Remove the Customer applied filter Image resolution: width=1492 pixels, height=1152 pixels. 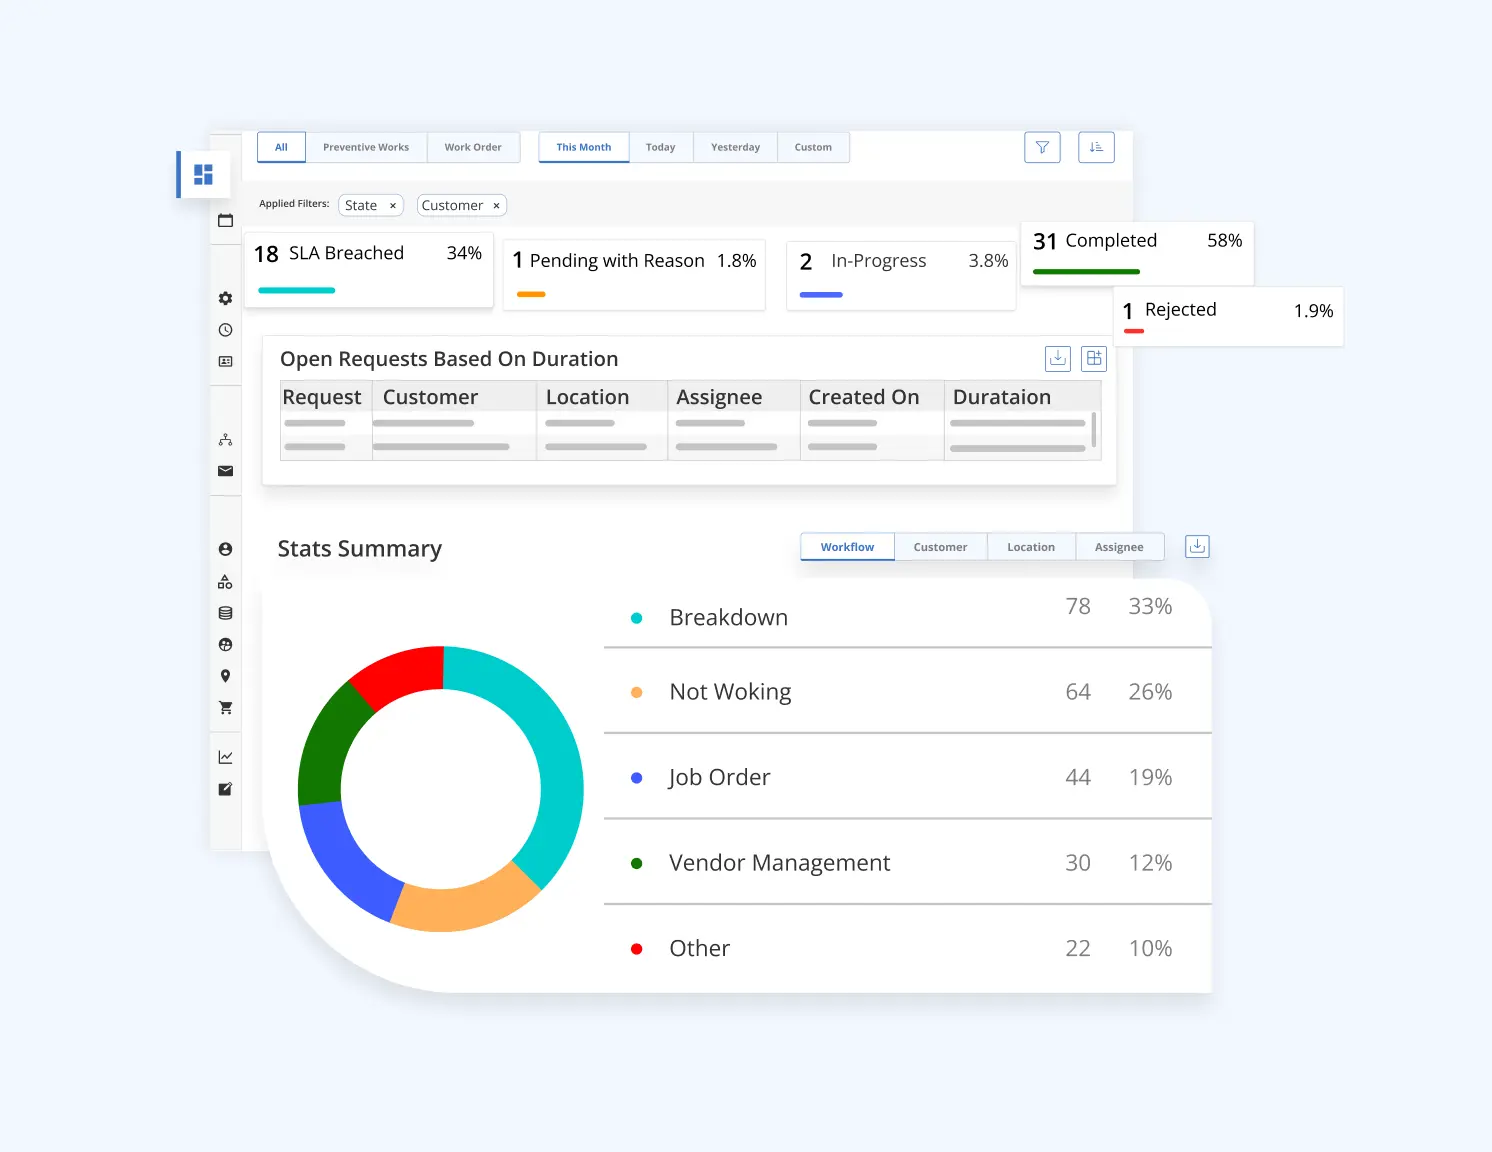(496, 205)
